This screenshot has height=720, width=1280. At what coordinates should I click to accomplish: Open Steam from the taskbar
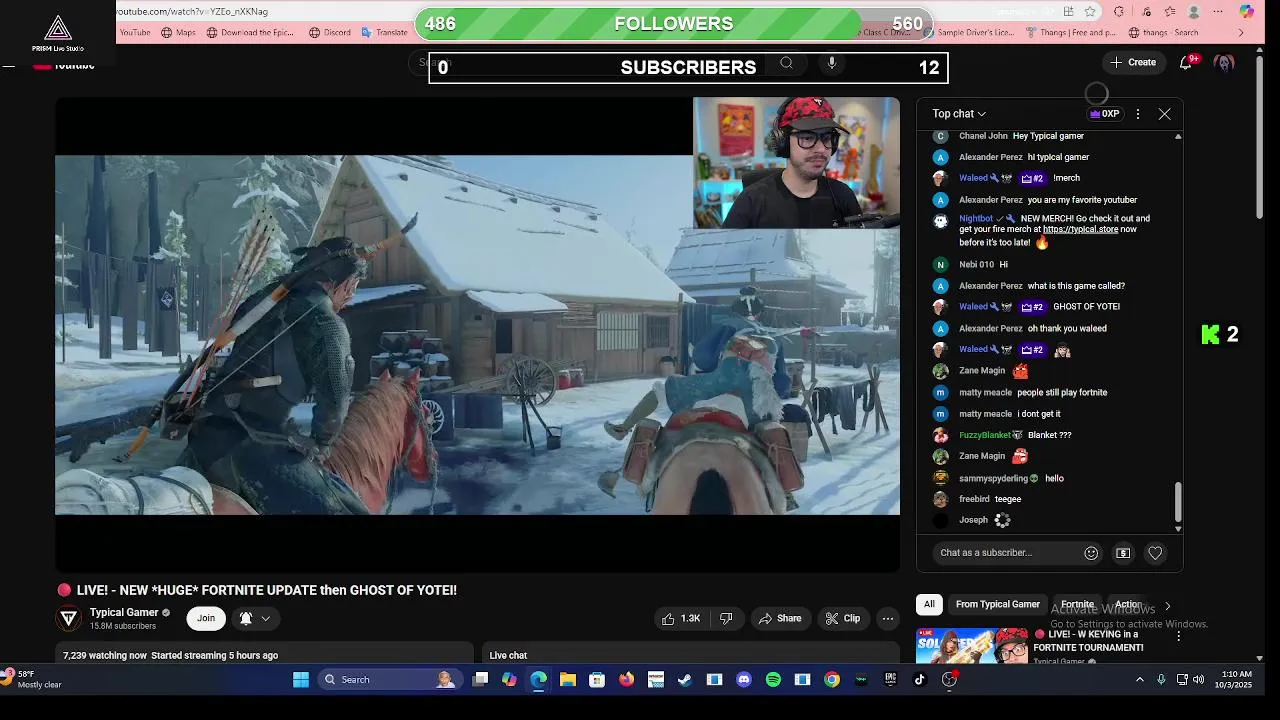pos(685,680)
